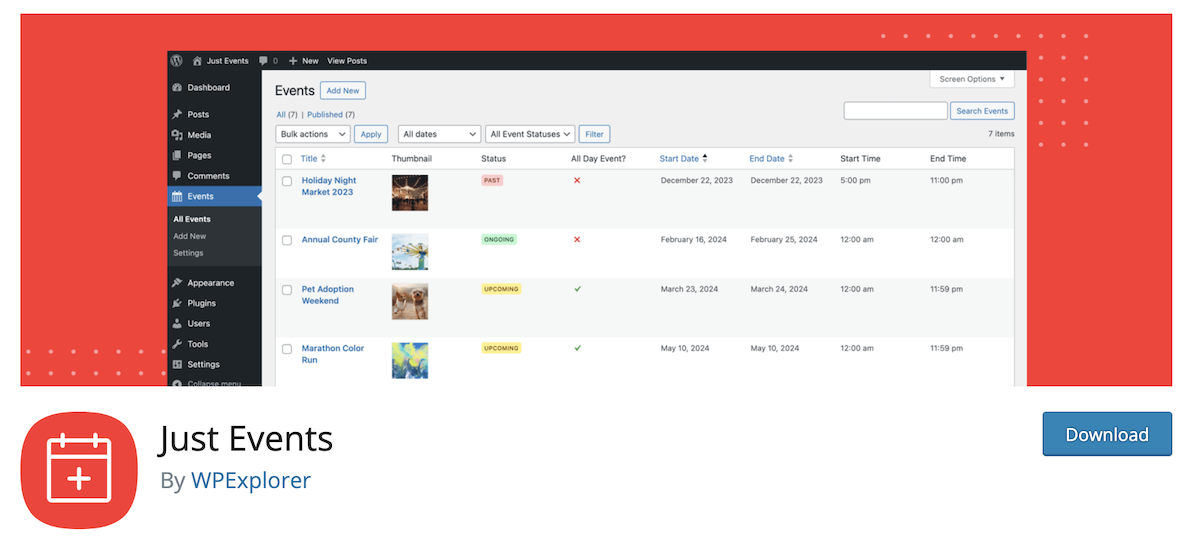Click green check for Pet Adoption Weekend
This screenshot has height=539, width=1200.
pos(577,289)
